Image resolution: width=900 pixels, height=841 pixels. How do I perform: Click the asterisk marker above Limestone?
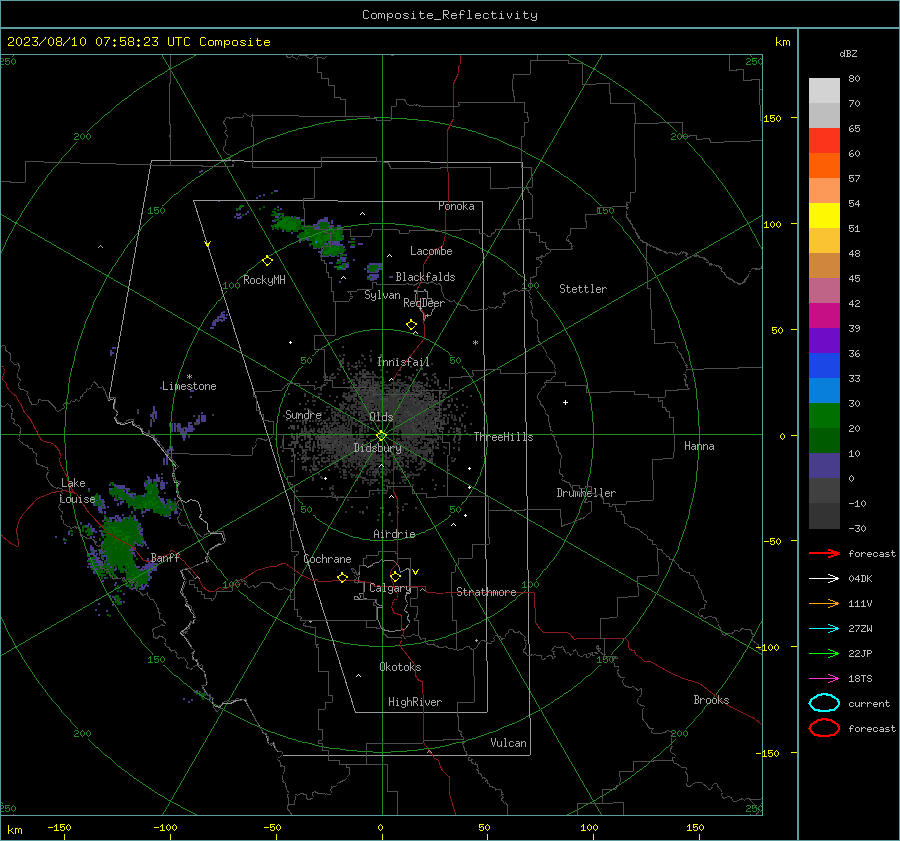point(189,377)
